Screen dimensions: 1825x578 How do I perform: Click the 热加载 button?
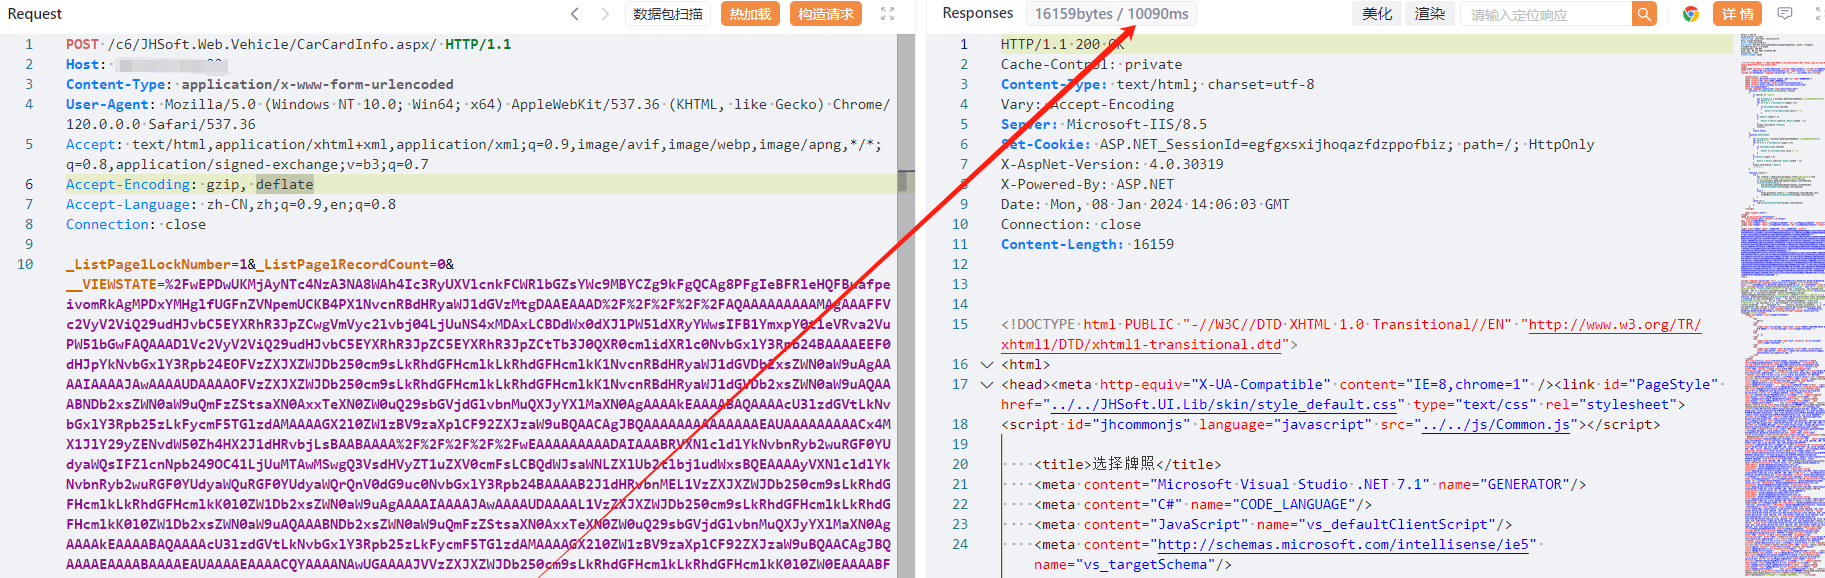(750, 14)
